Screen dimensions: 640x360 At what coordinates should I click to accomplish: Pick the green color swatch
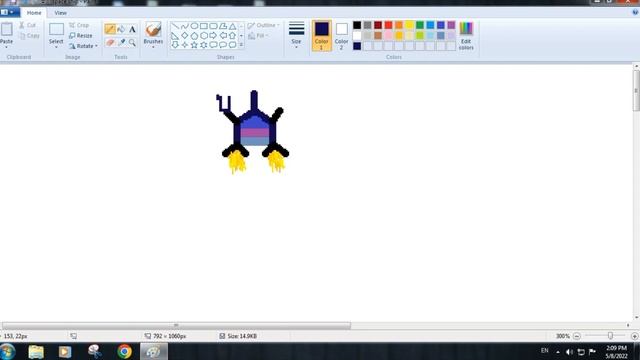coord(420,25)
